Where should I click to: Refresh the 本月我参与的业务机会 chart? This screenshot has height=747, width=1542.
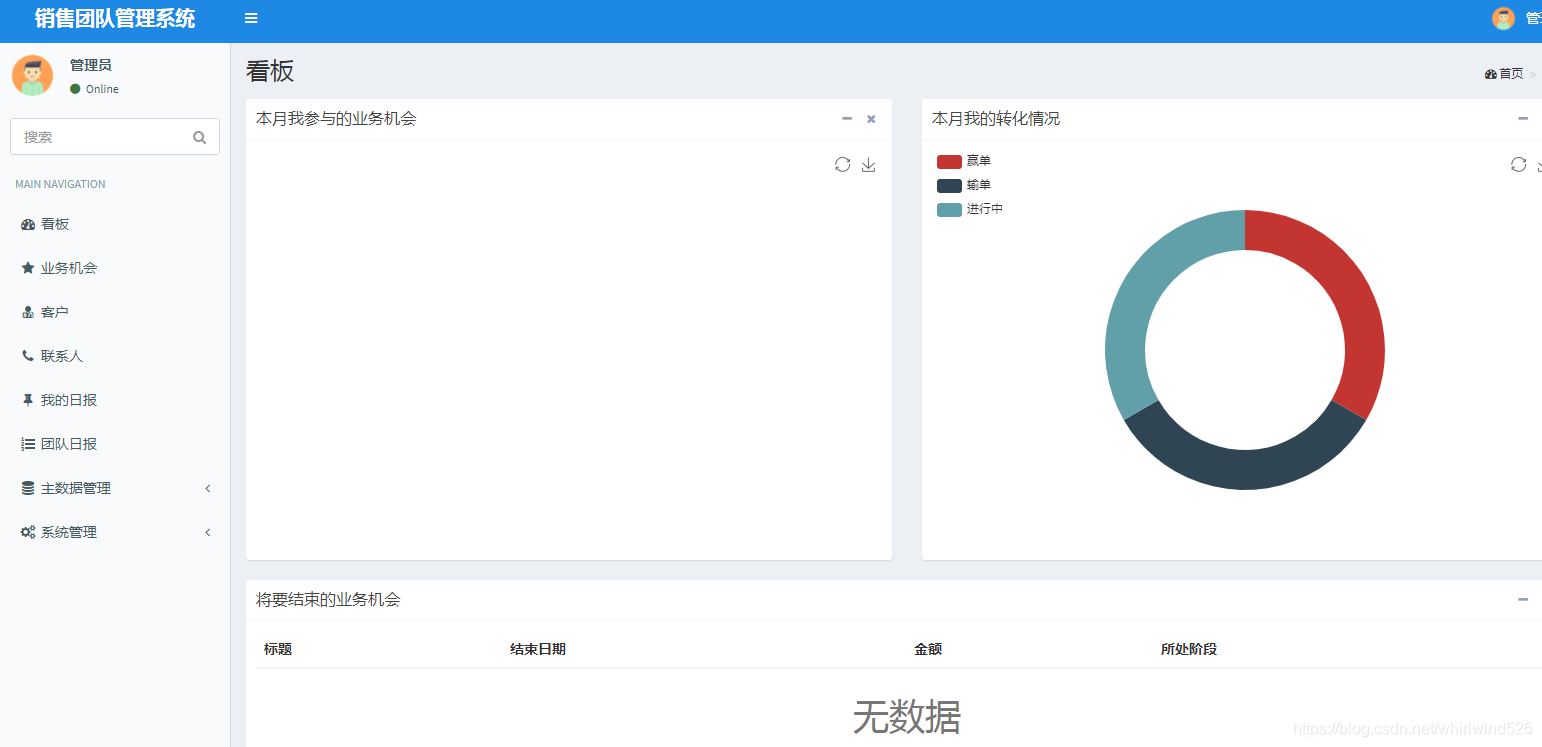(842, 165)
